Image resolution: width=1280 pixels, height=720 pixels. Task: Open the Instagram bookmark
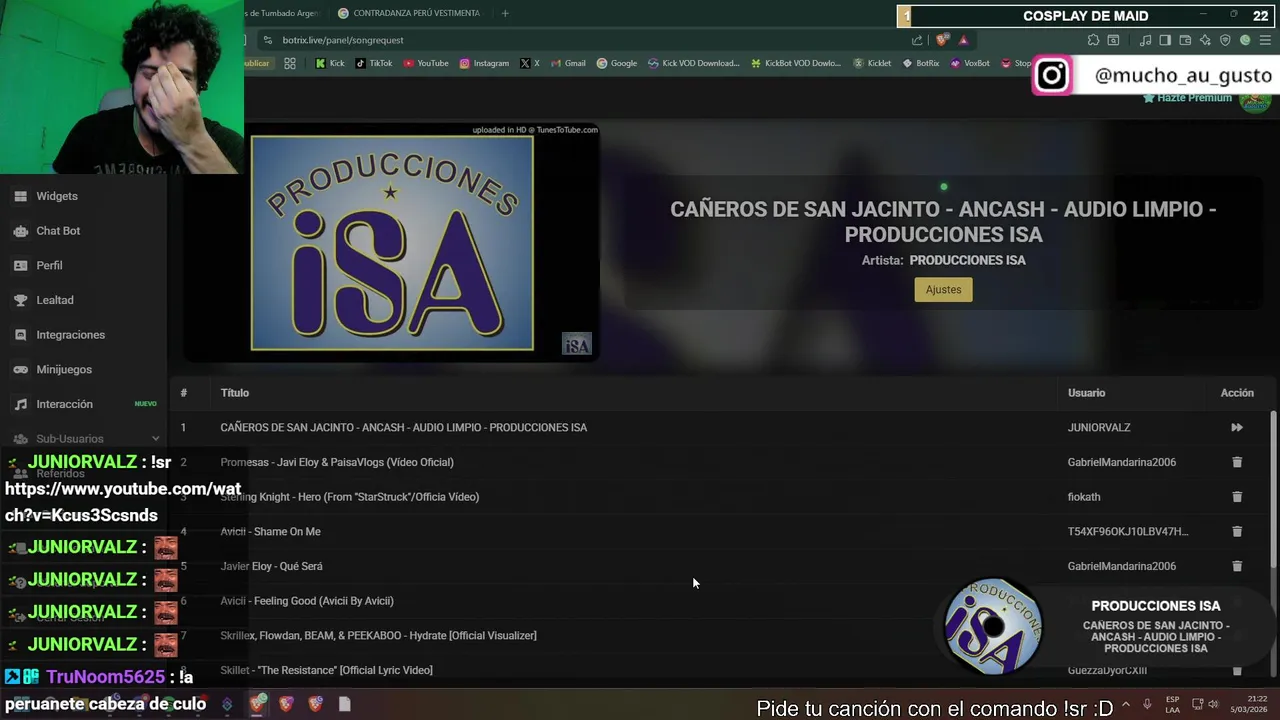coord(484,63)
